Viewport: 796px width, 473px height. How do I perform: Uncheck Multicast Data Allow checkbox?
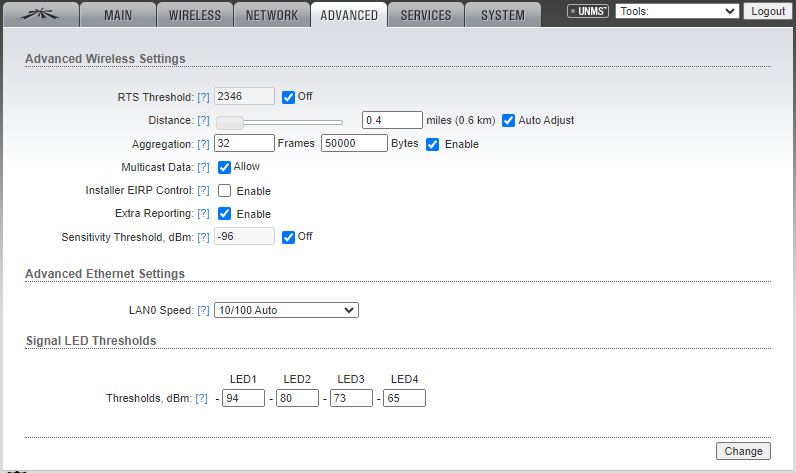(224, 167)
